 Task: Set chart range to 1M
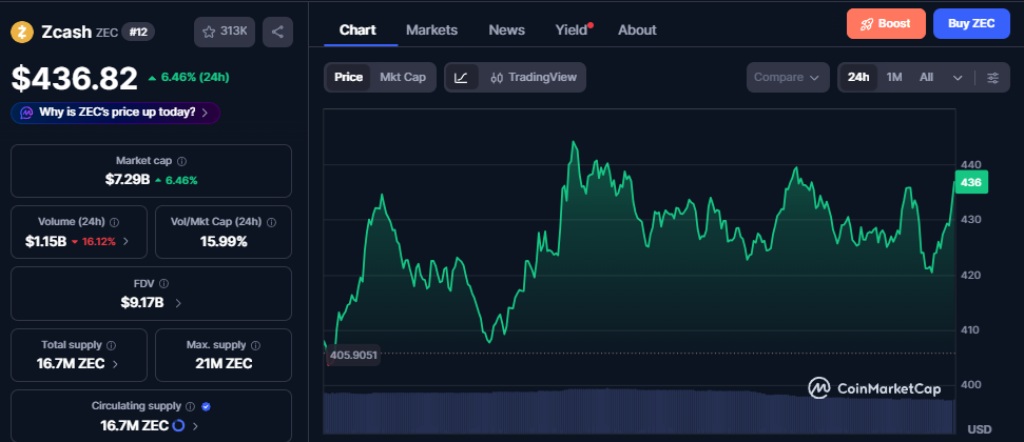click(x=894, y=77)
